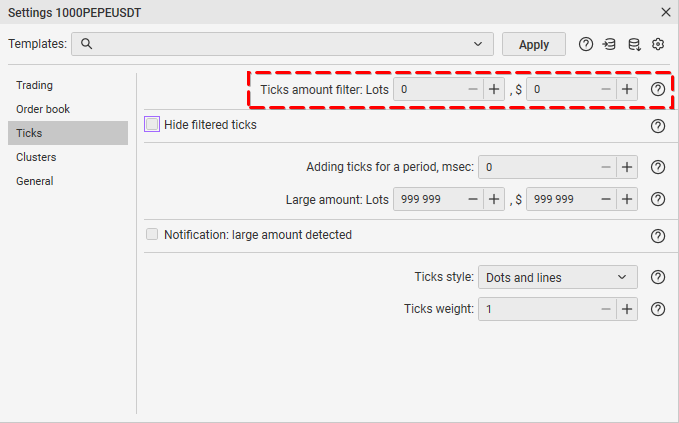This screenshot has height=423, width=679.
Task: Decrease Ticks amount filter Lots value
Action: coord(473,89)
